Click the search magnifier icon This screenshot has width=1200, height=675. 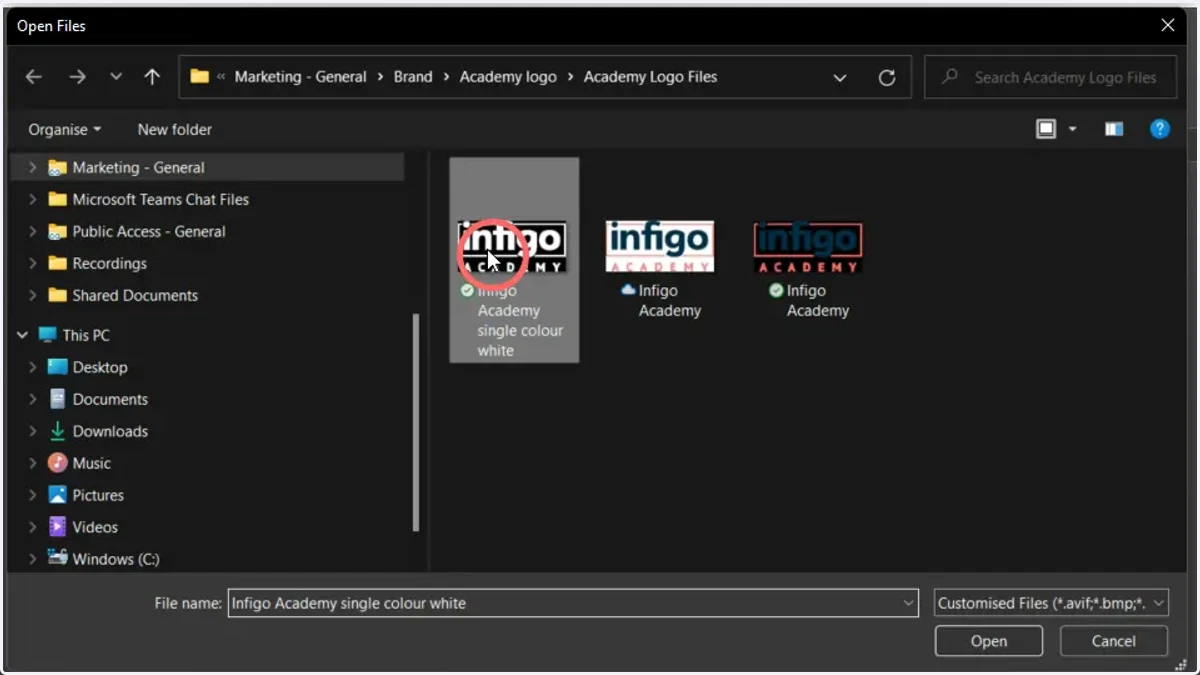950,76
